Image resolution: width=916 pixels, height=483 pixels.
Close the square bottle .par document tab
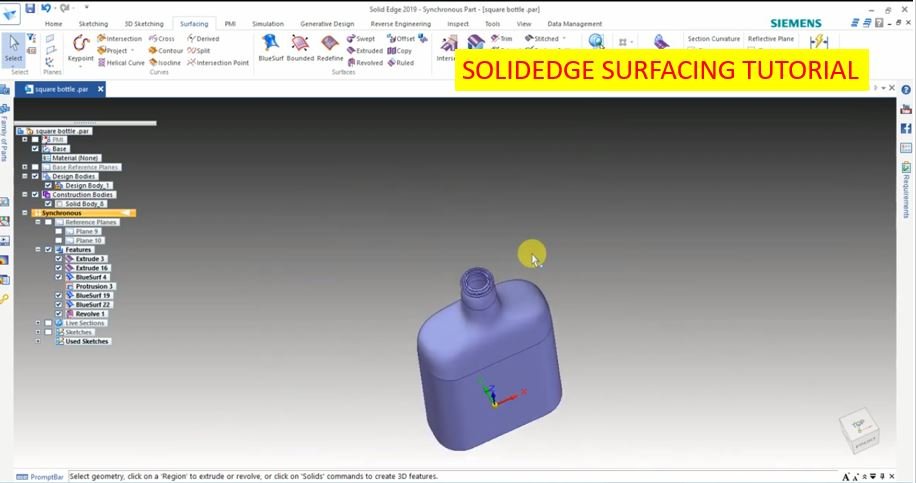click(x=100, y=89)
